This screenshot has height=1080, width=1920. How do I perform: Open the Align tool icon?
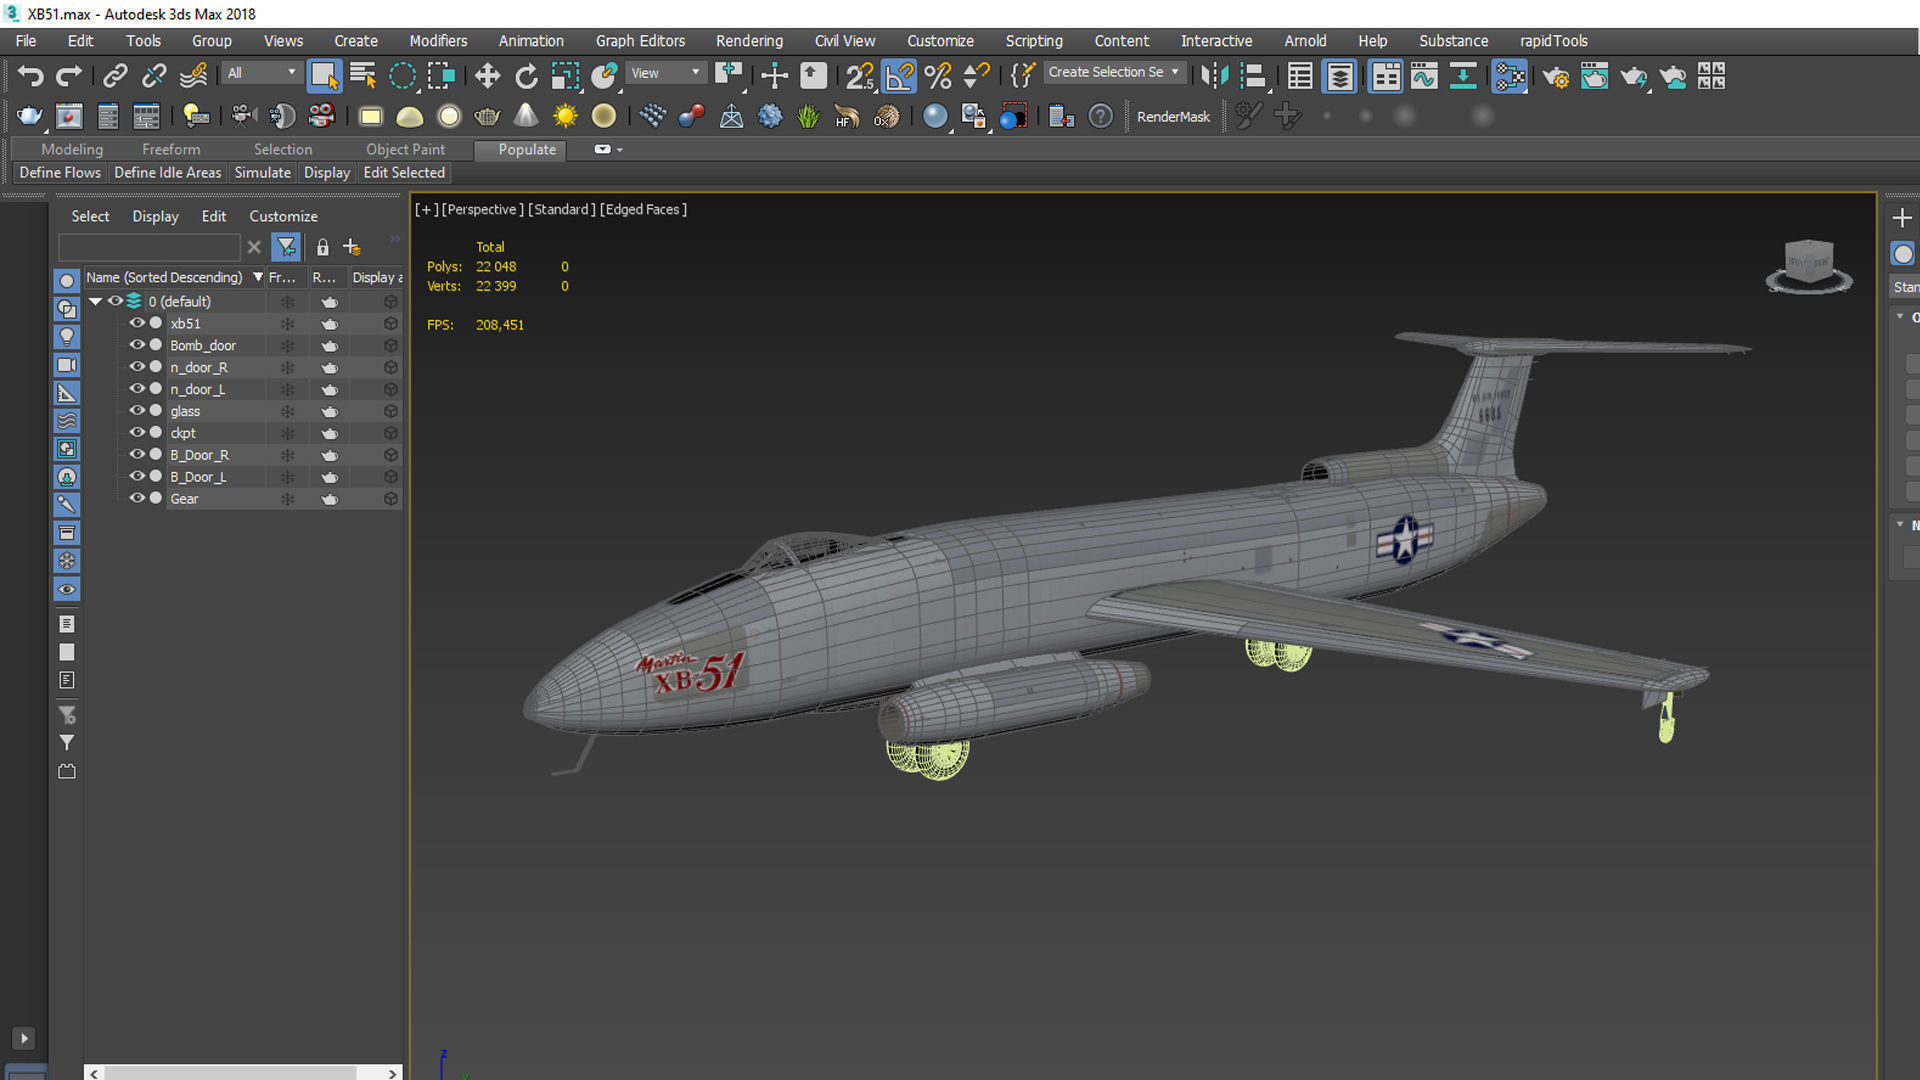tap(1253, 76)
